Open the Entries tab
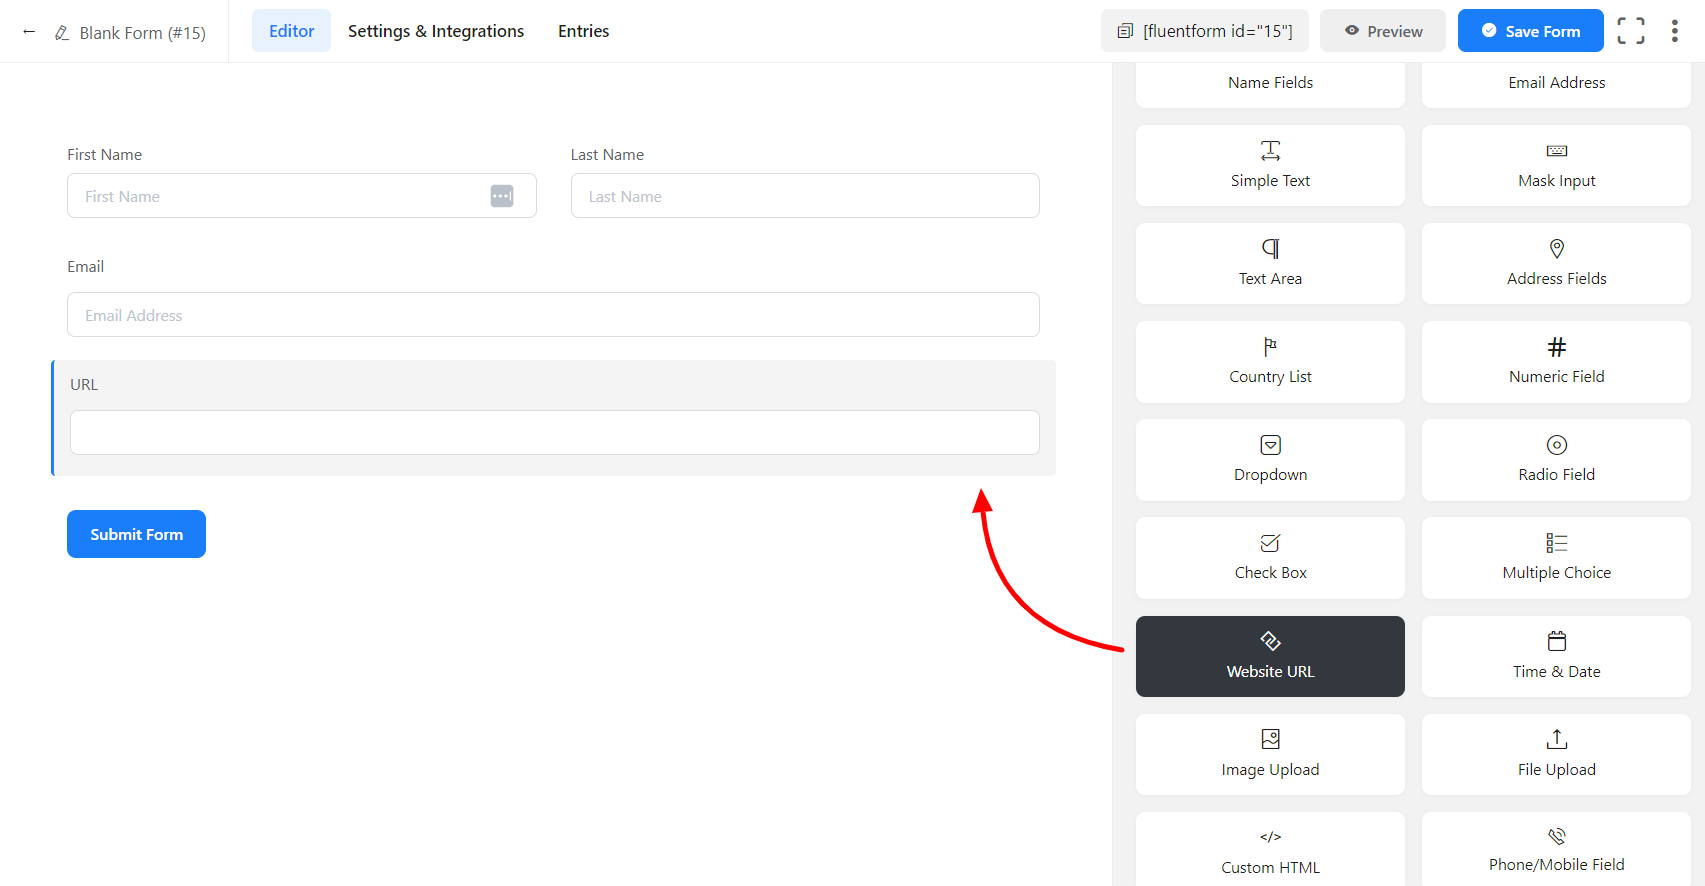This screenshot has width=1705, height=886. 583,31
